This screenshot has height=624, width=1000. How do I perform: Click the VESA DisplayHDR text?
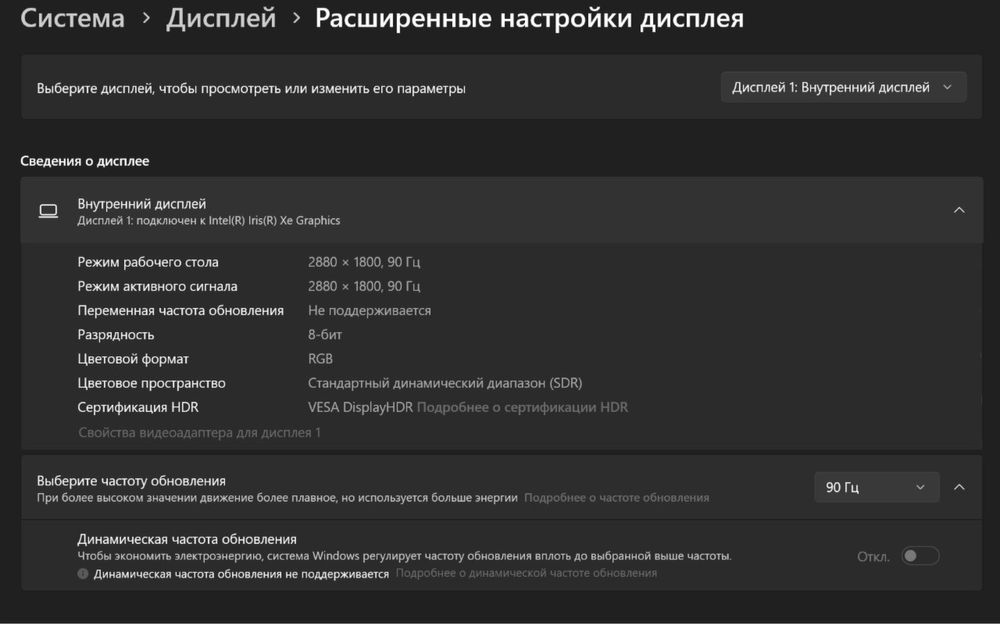click(x=360, y=407)
